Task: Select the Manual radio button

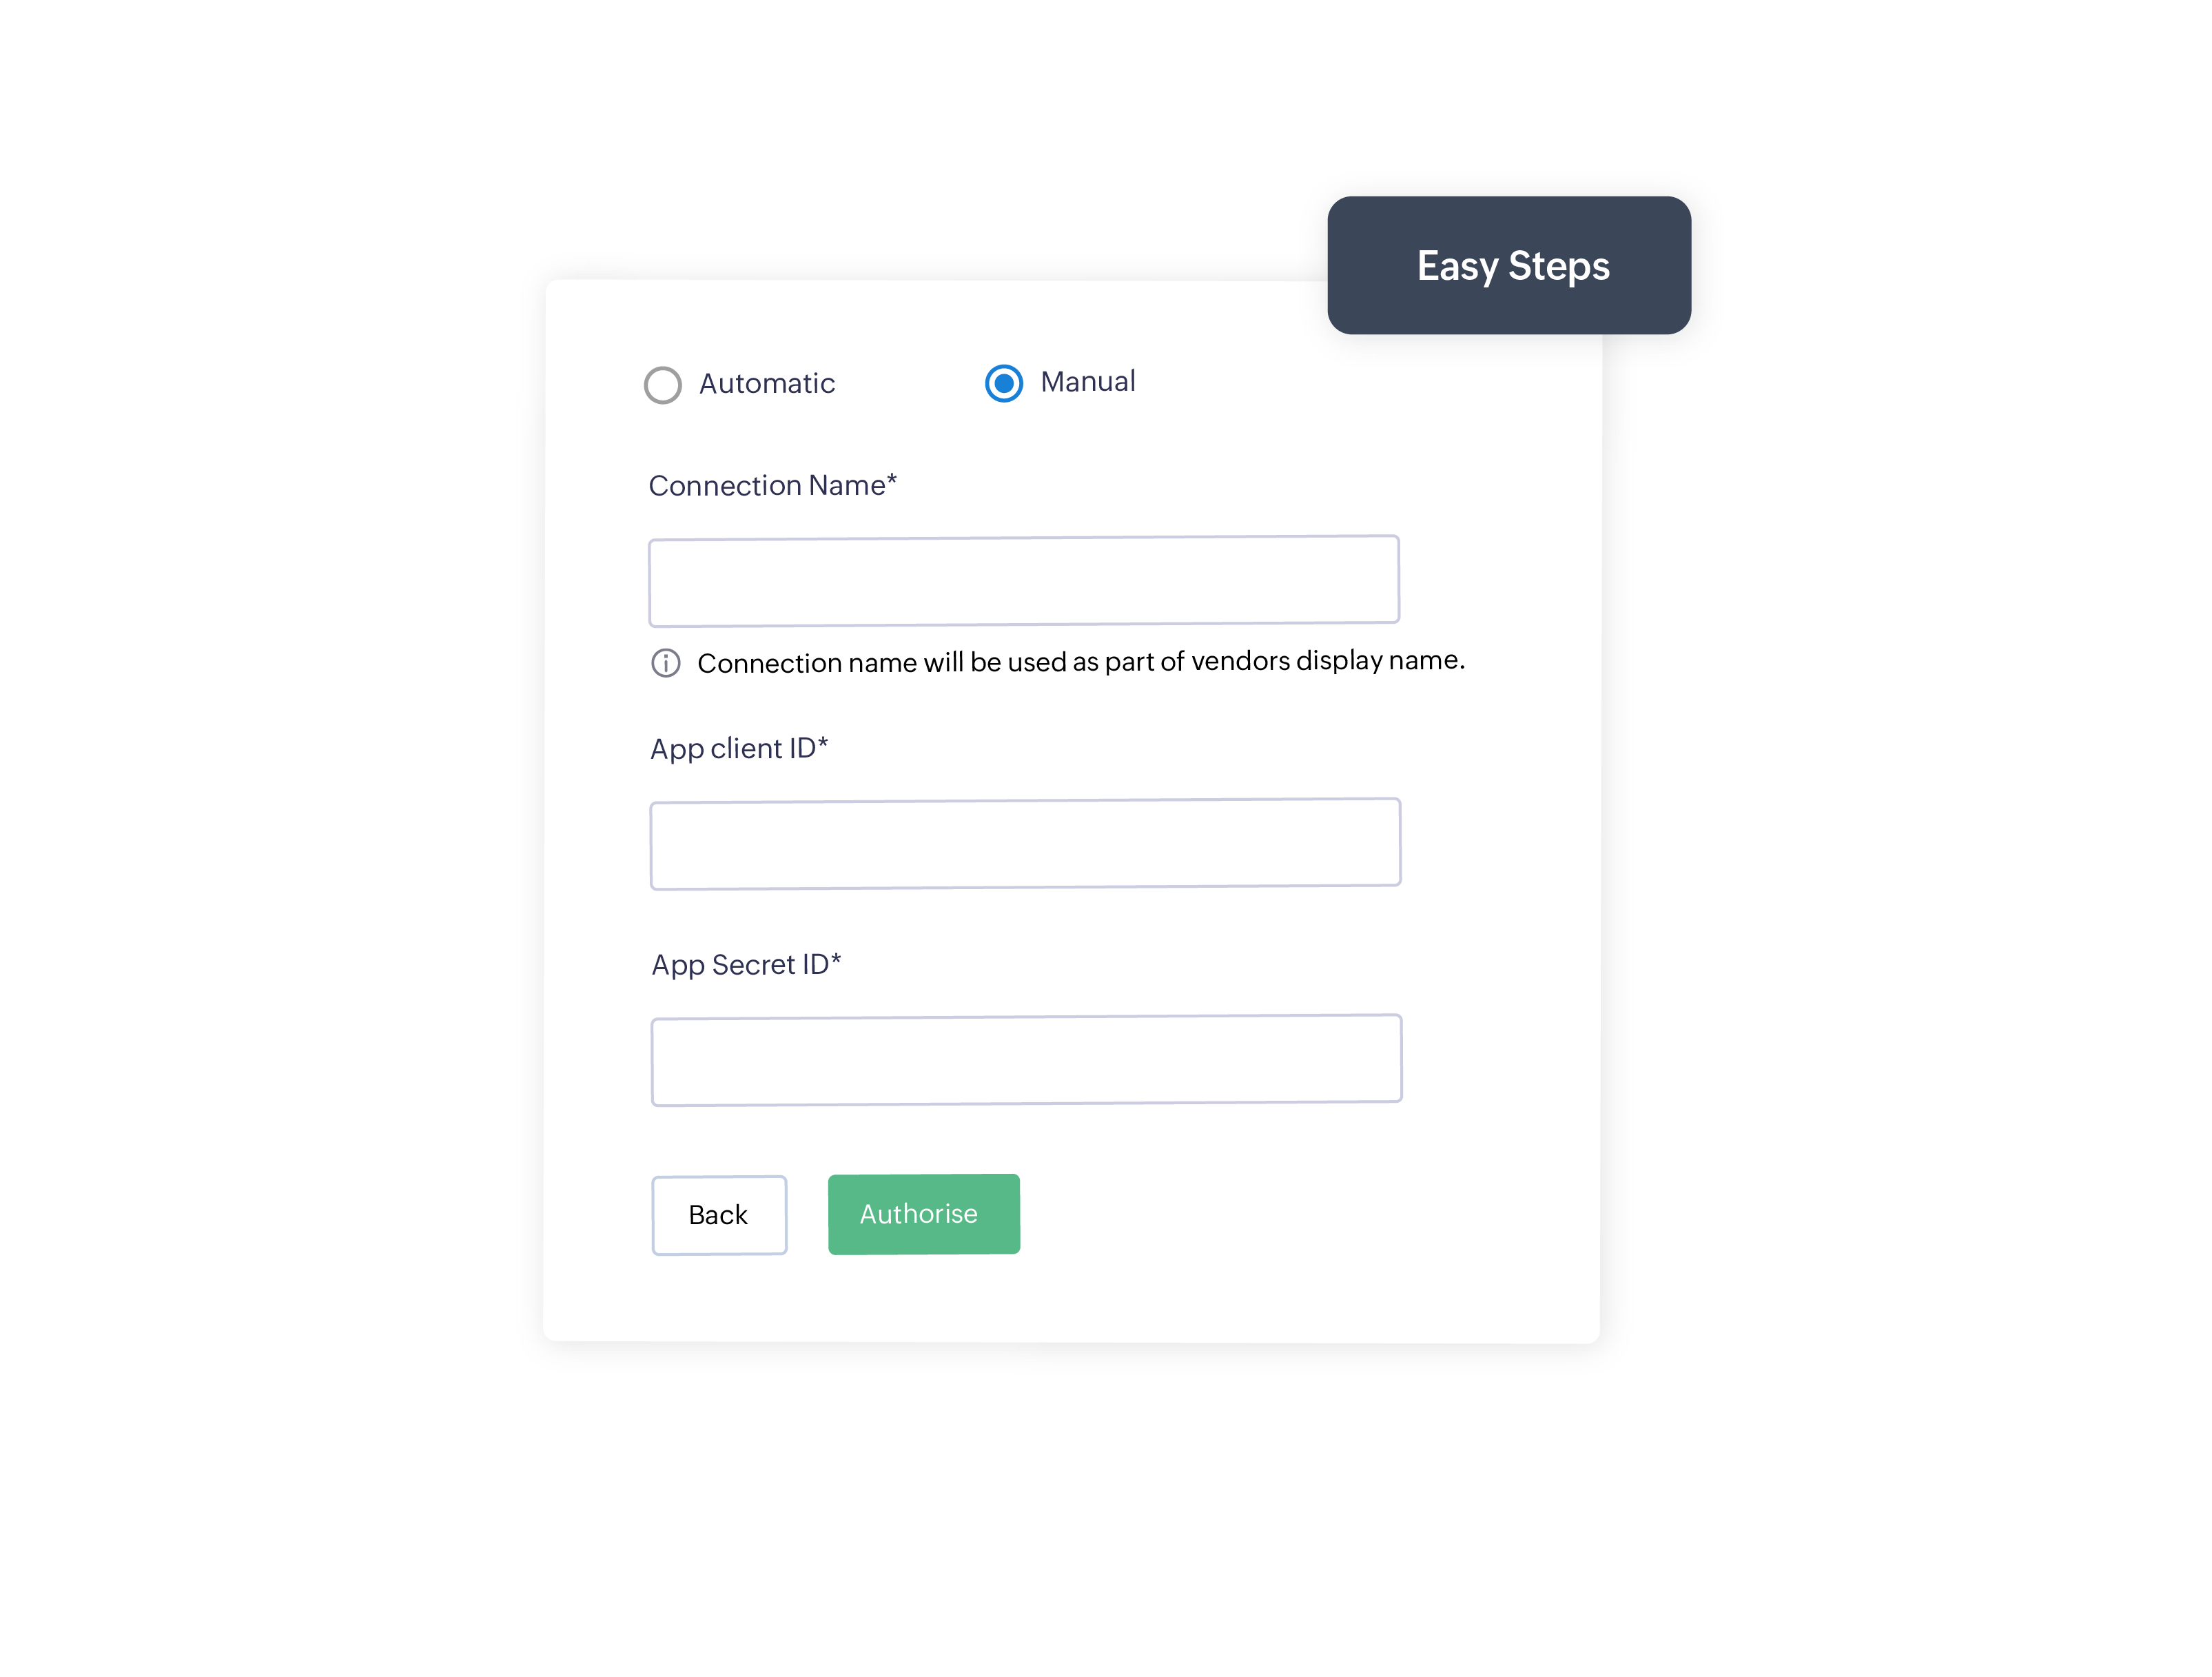Action: pos(1004,383)
